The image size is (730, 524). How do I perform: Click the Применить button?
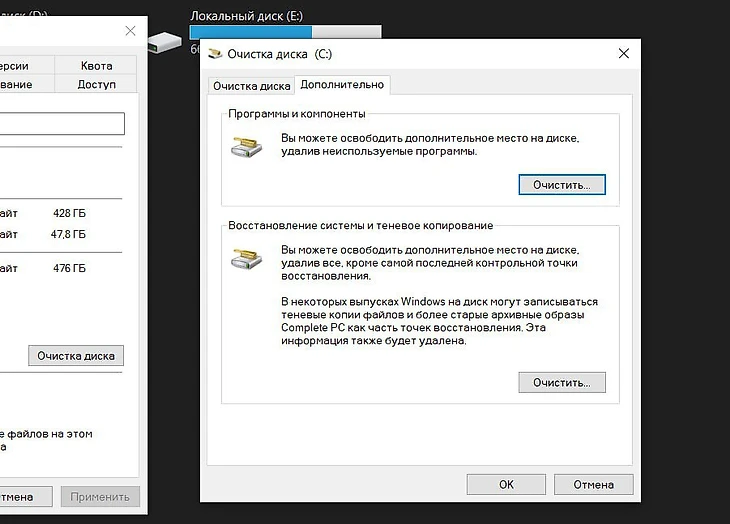[100, 496]
